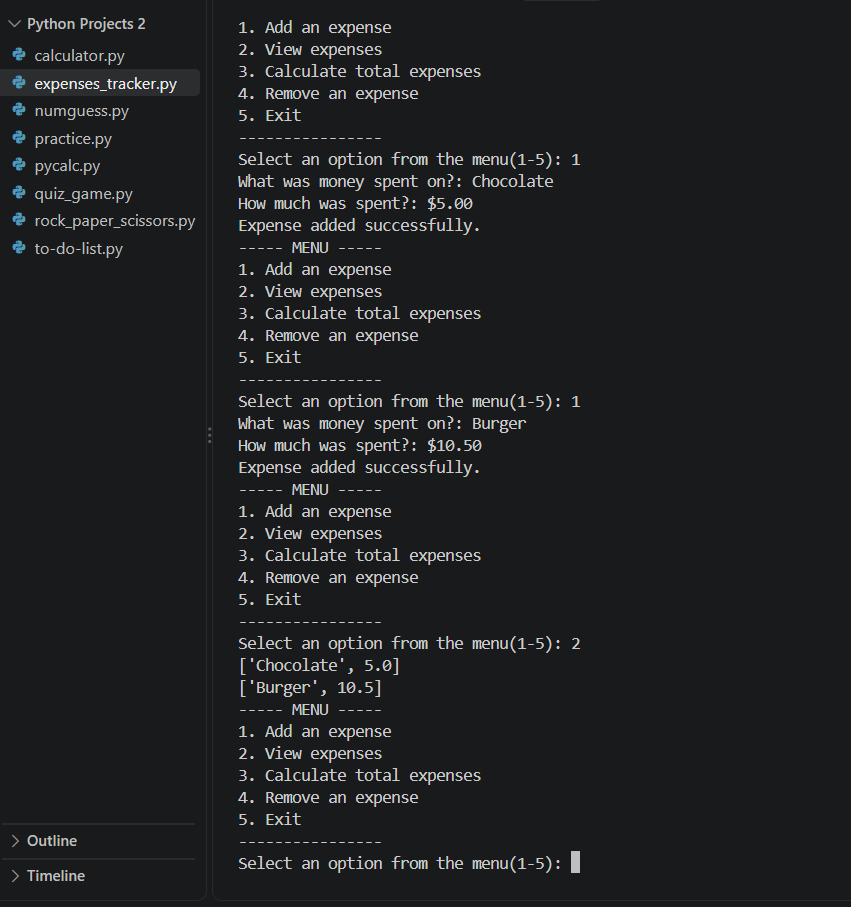Expand the Timeline section chevron

[15, 876]
